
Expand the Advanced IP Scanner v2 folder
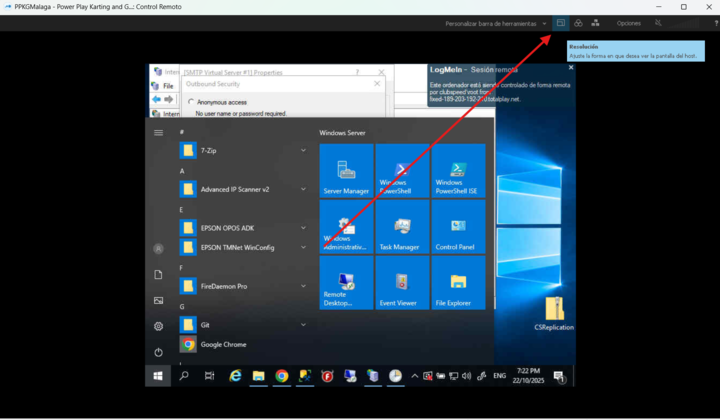(x=303, y=189)
